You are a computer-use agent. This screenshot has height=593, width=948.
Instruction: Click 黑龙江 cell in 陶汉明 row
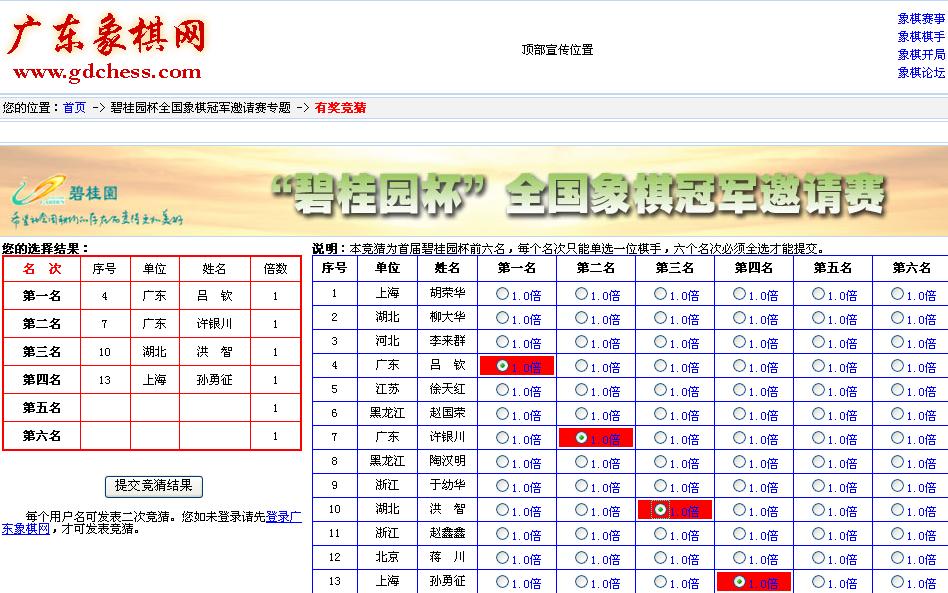click(388, 461)
